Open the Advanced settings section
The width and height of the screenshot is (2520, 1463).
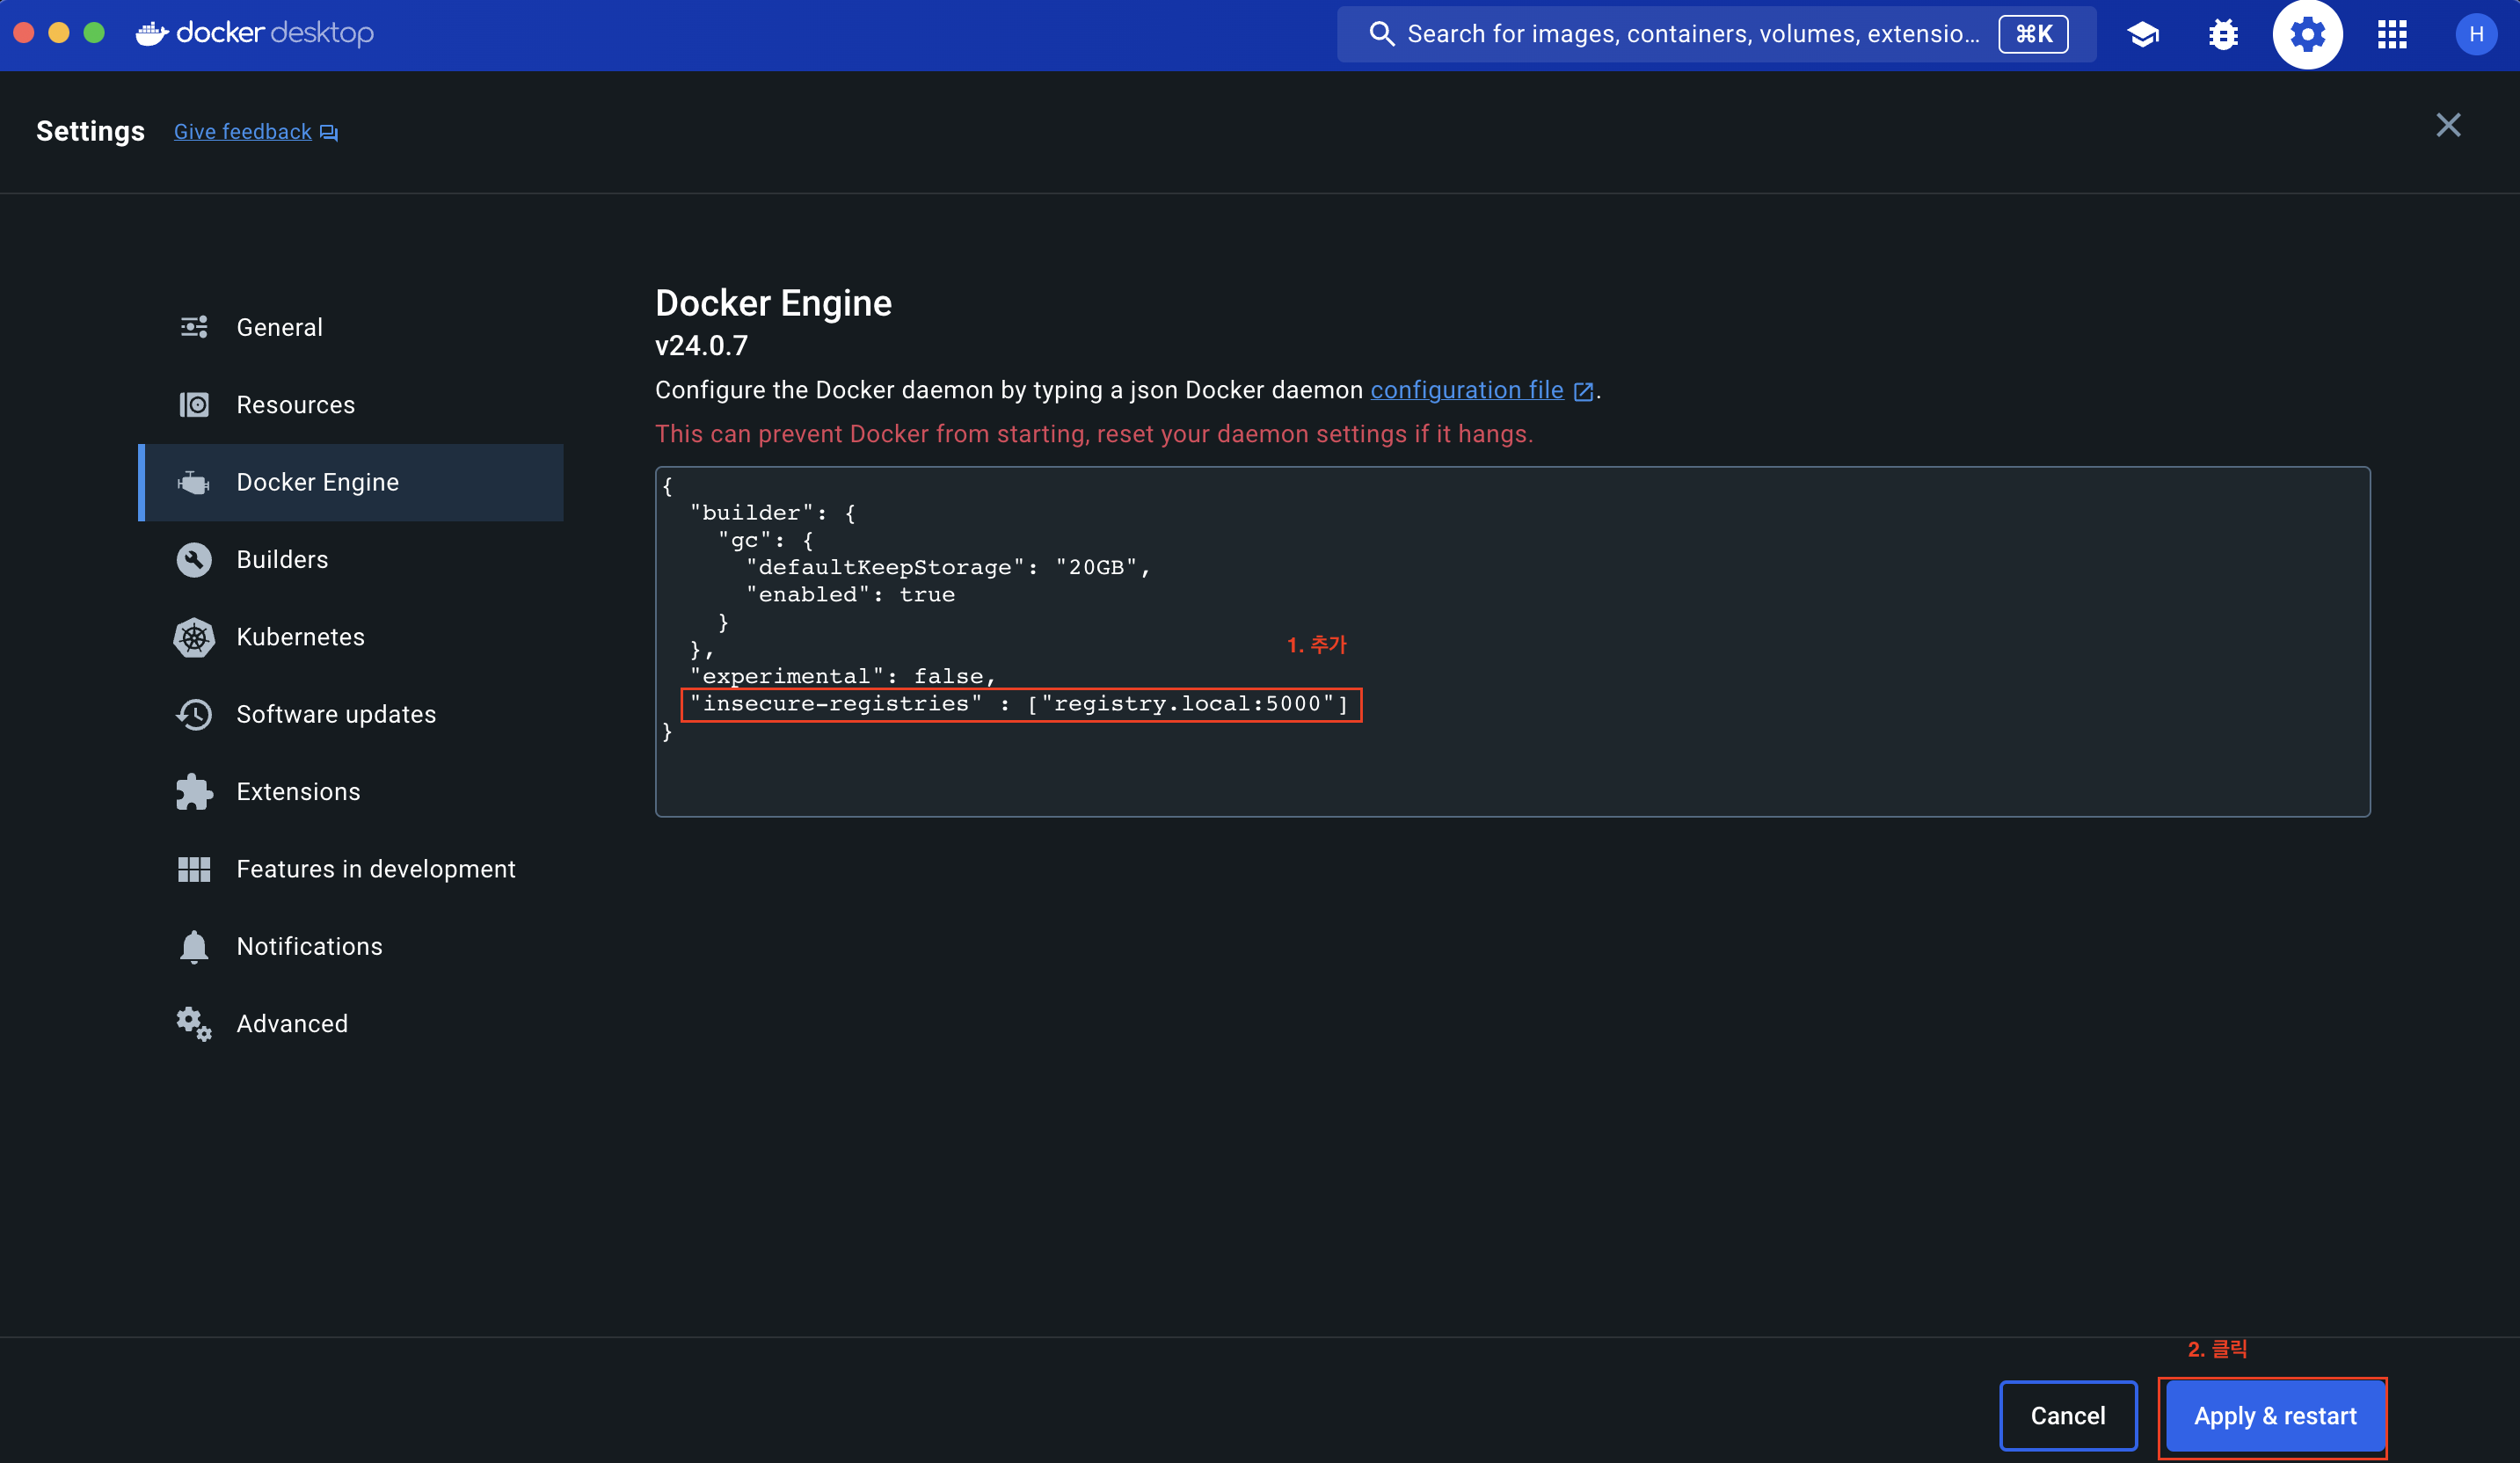pyautogui.click(x=291, y=1024)
